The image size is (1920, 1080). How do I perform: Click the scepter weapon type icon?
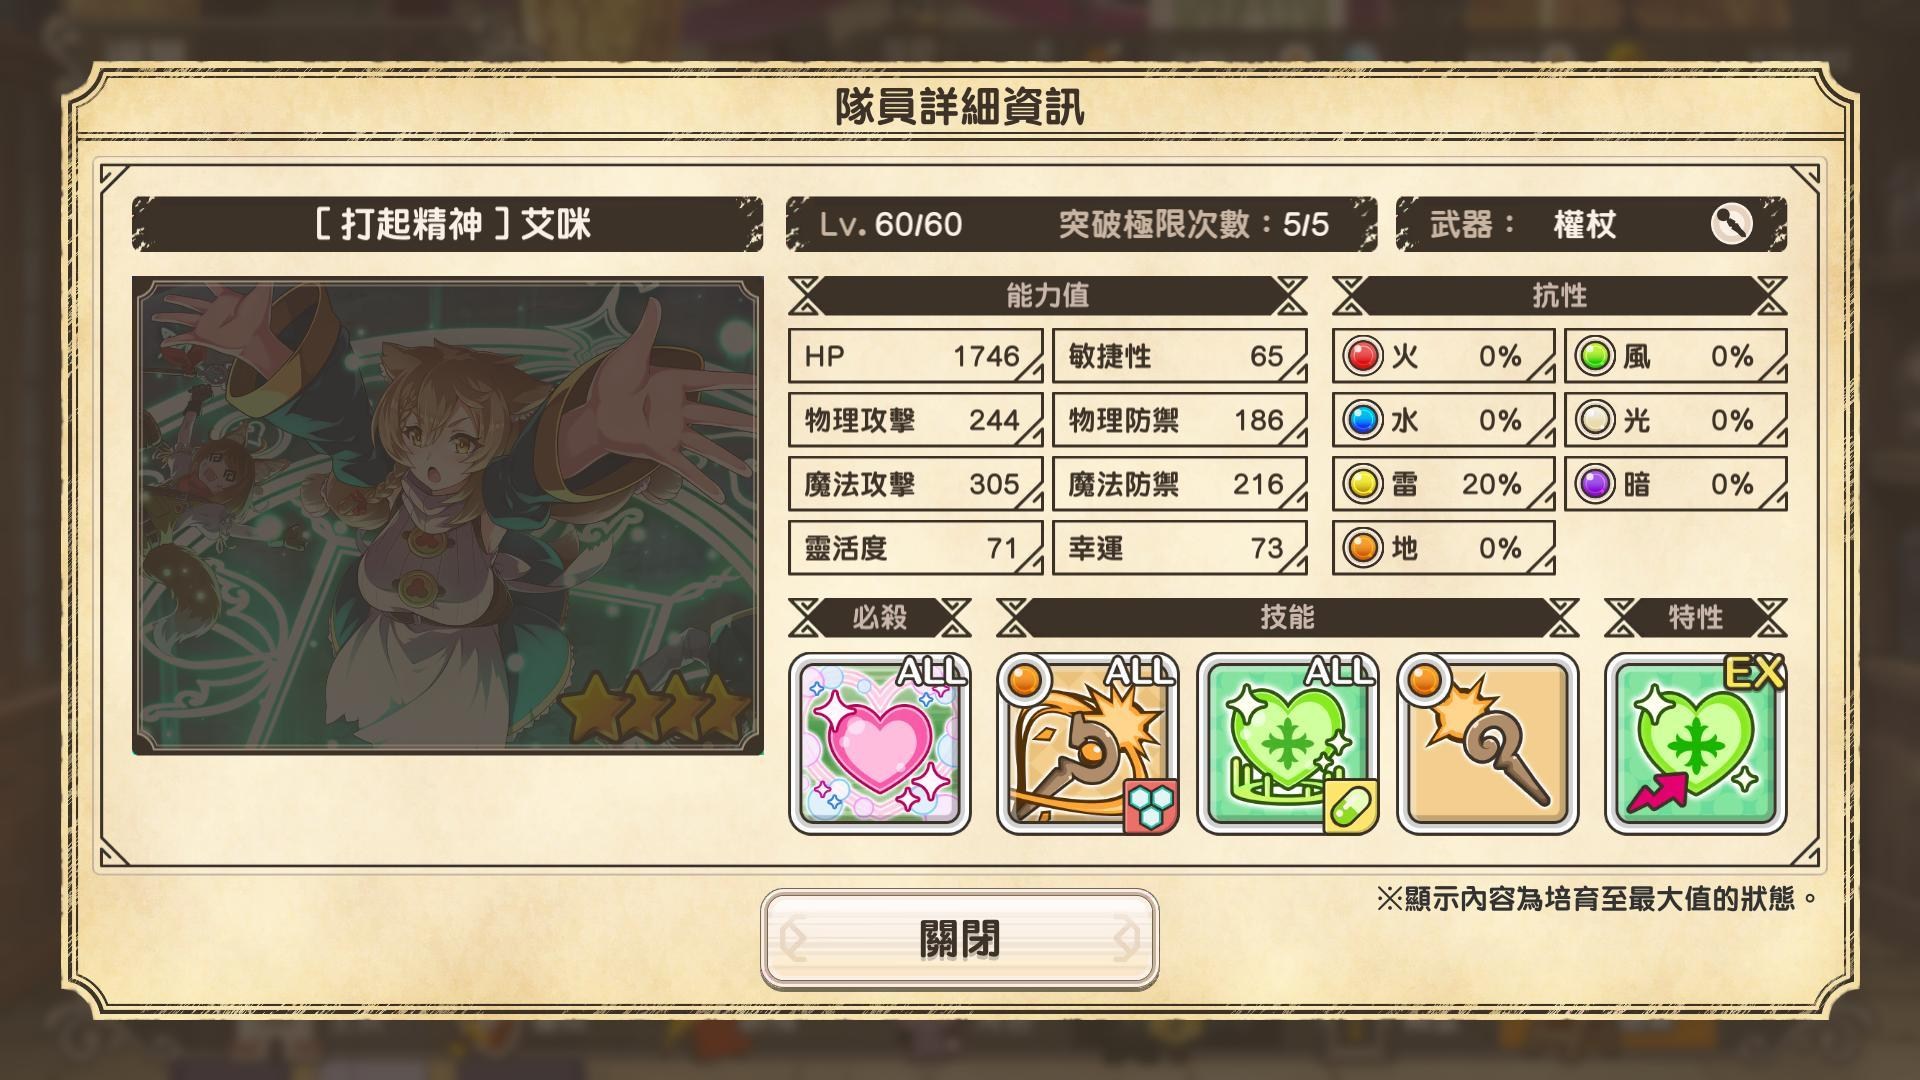pyautogui.click(x=1731, y=224)
